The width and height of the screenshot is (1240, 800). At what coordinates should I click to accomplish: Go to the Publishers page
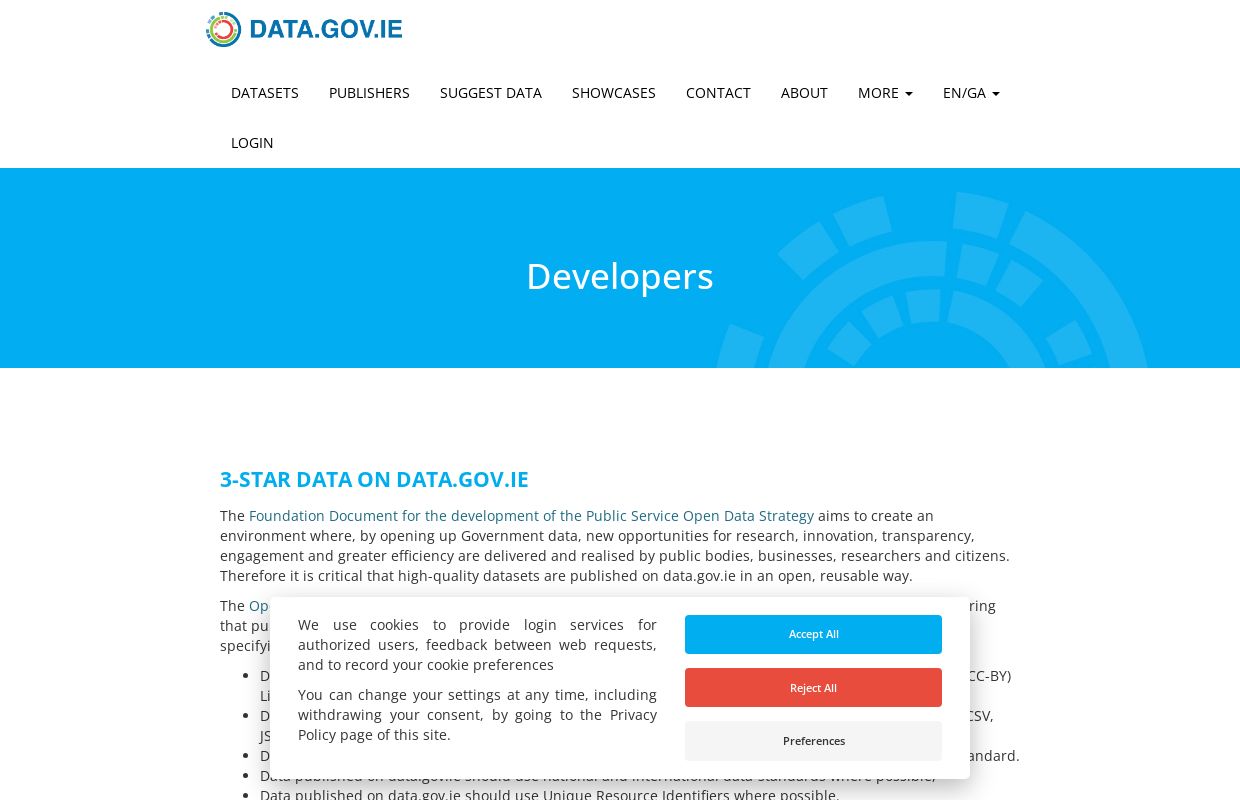(x=369, y=93)
